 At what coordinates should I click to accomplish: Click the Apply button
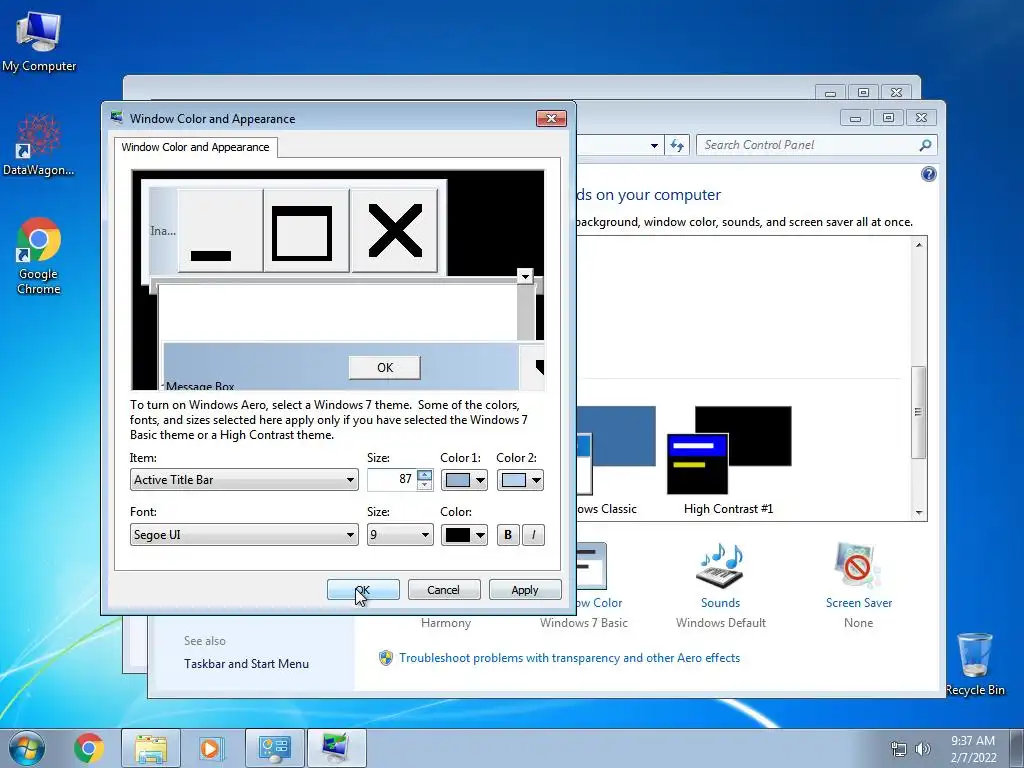524,590
